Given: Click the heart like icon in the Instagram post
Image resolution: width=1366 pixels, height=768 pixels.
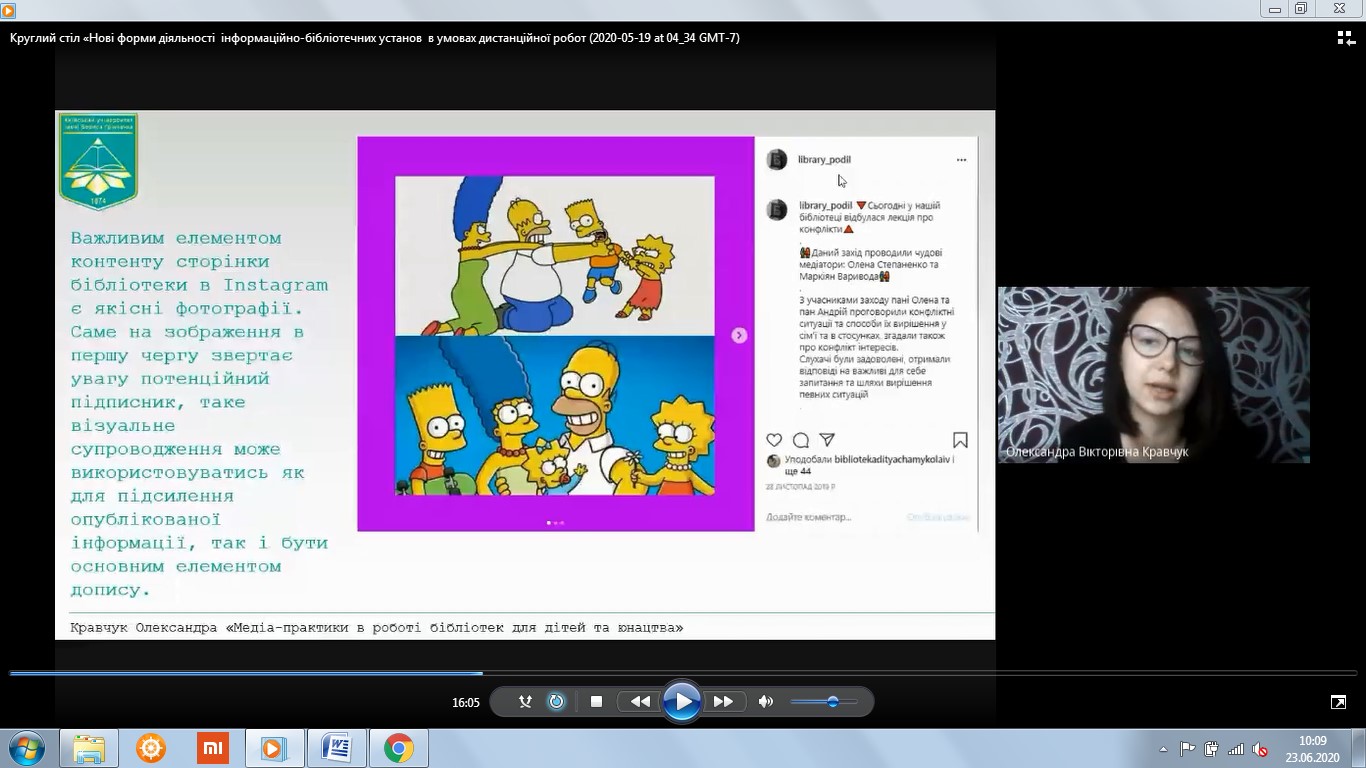Looking at the screenshot, I should [x=774, y=440].
